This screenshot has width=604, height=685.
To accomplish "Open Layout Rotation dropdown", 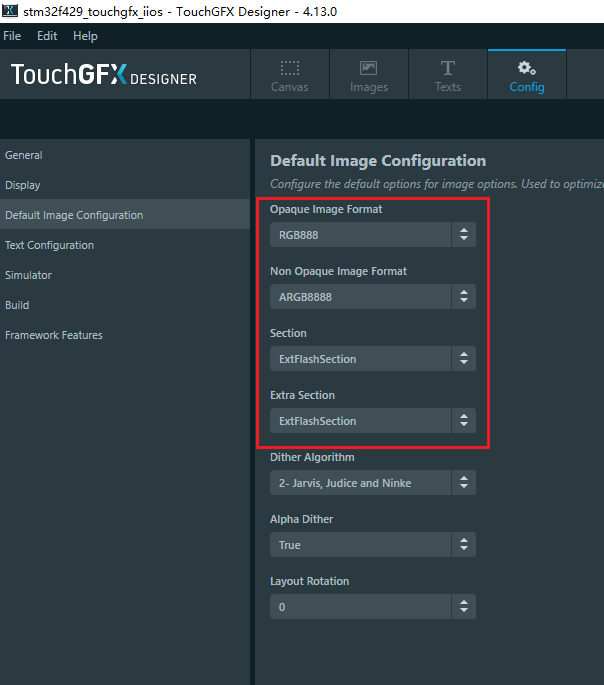I will coord(373,607).
